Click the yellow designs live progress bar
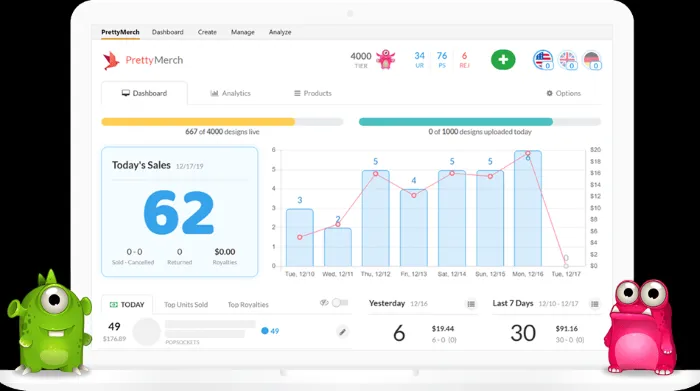Viewport: 700px width, 391px height. point(222,121)
